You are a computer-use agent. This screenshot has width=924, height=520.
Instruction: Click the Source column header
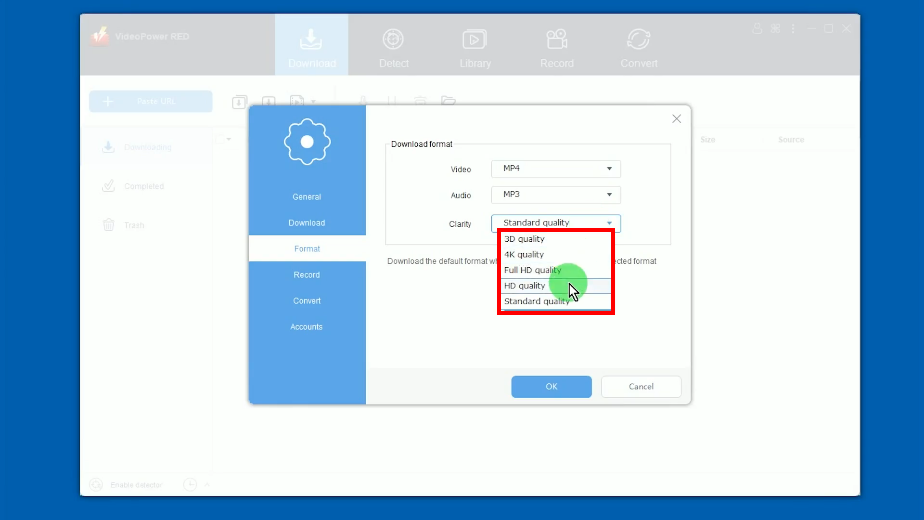pos(791,140)
